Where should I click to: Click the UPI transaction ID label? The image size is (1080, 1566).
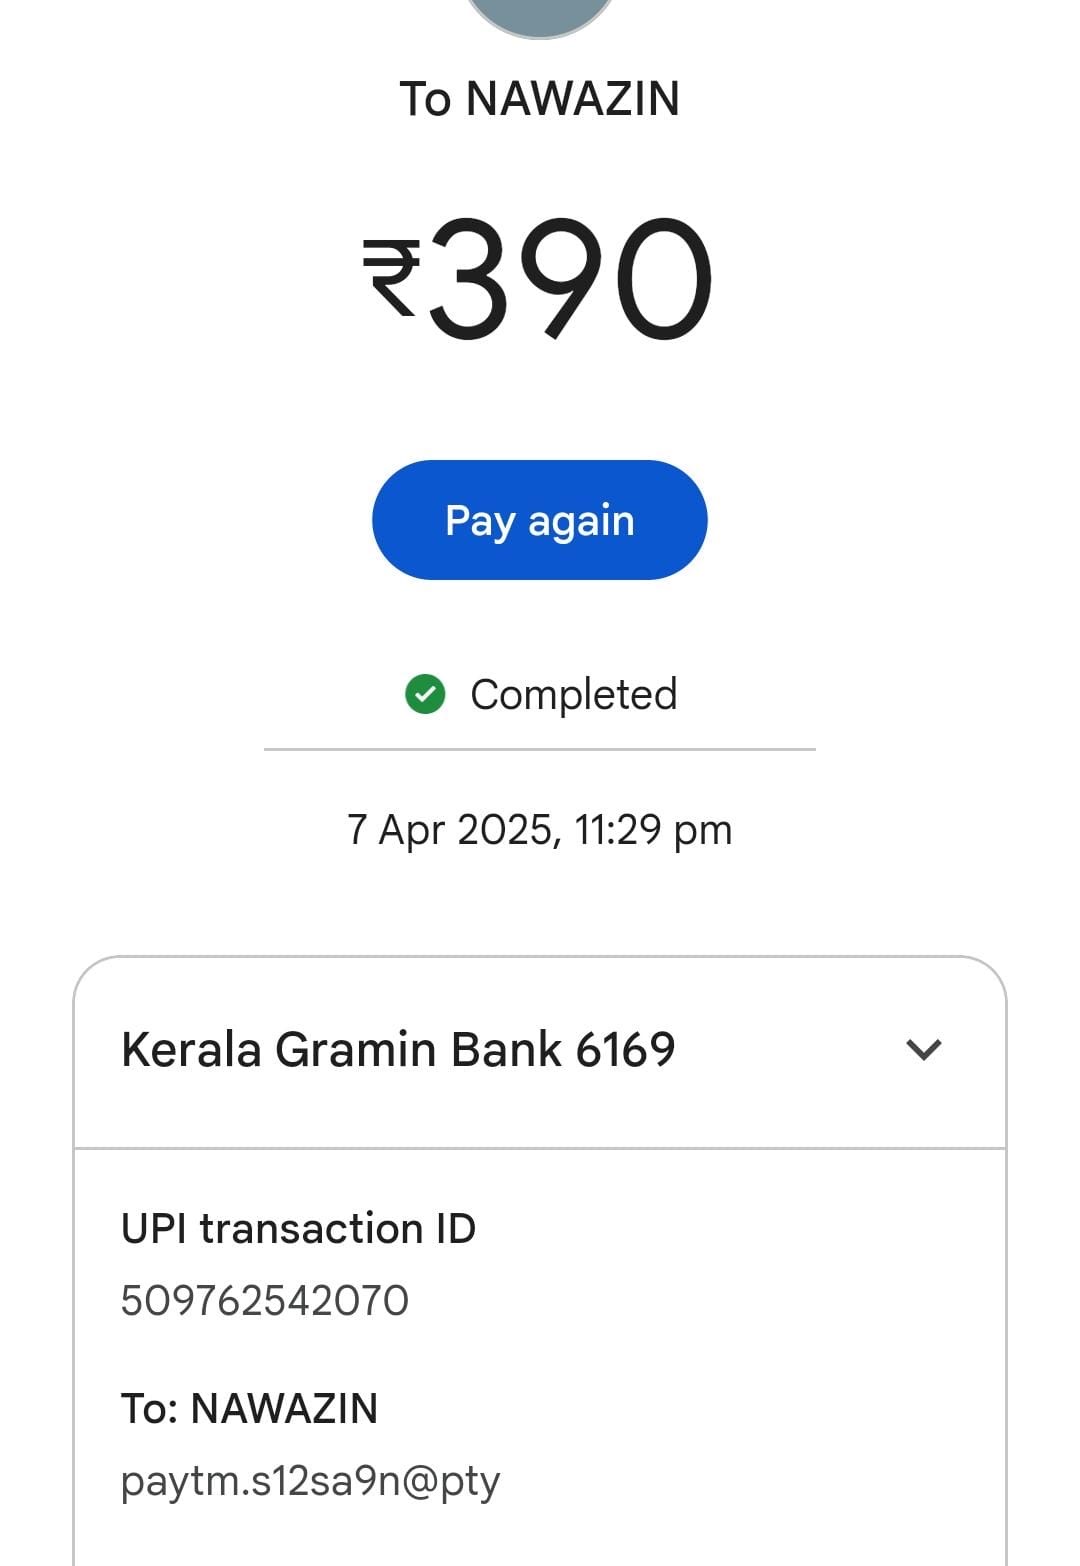(x=298, y=1229)
